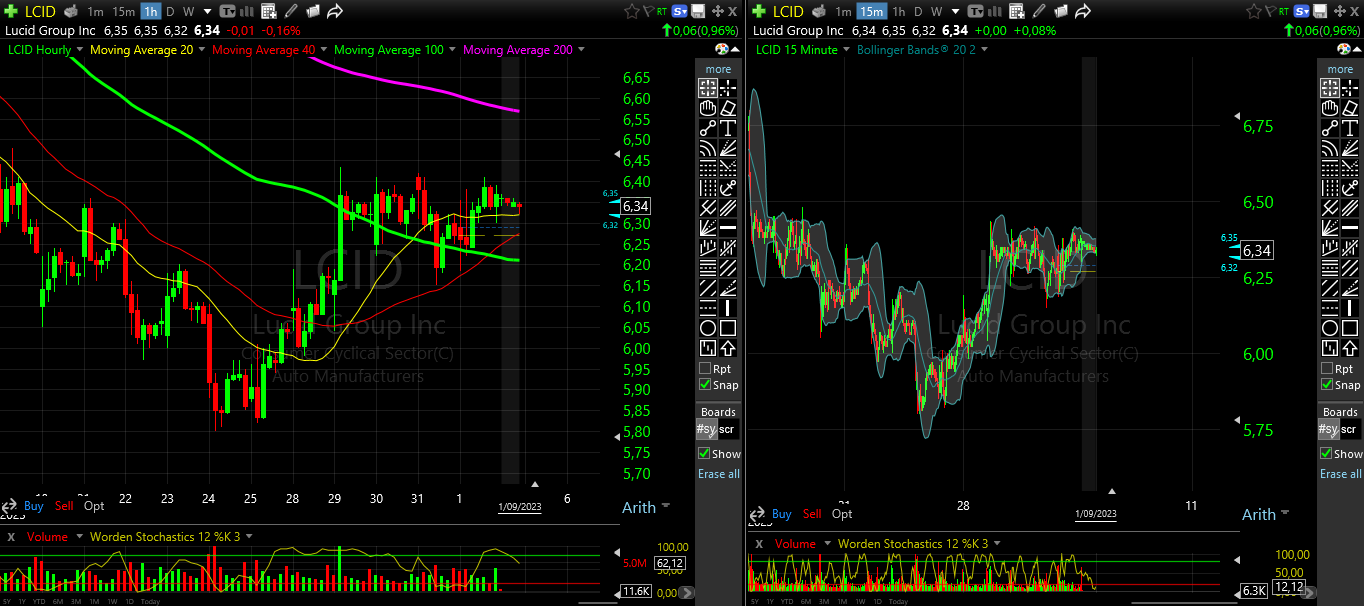Screen dimensions: 1364x606
Task: Switch right chart to 1h timeframe
Action: [898, 11]
